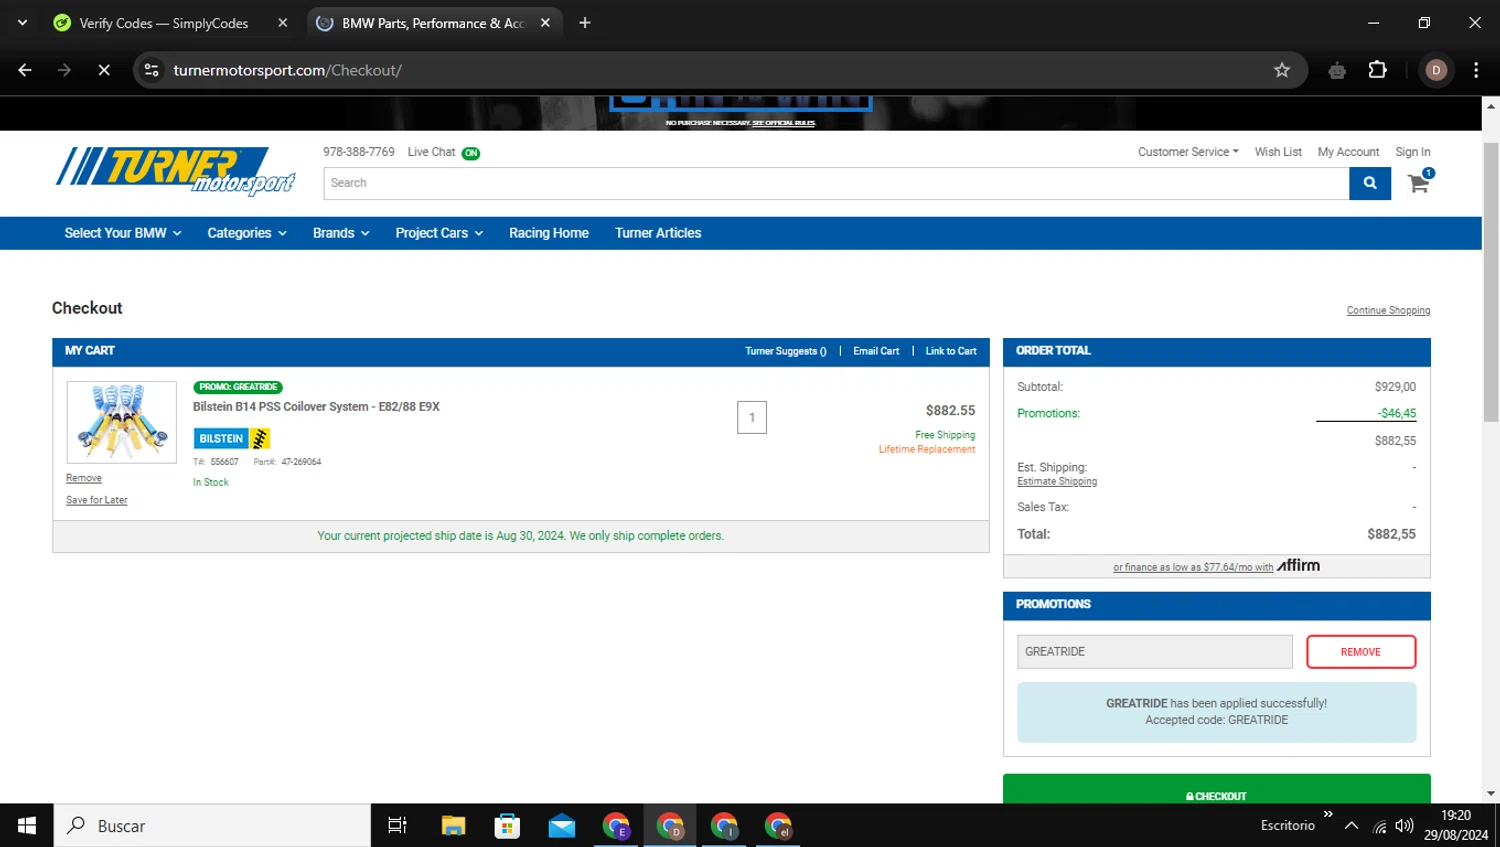Save the Bilstein item for later
This screenshot has height=847, width=1500.
pos(97,500)
